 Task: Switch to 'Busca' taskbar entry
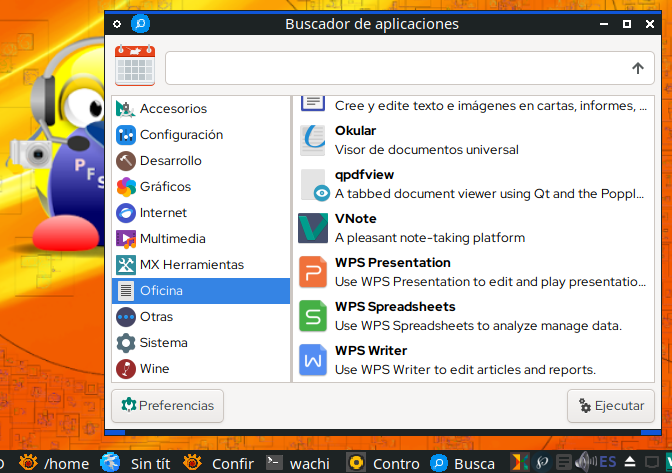click(462, 463)
